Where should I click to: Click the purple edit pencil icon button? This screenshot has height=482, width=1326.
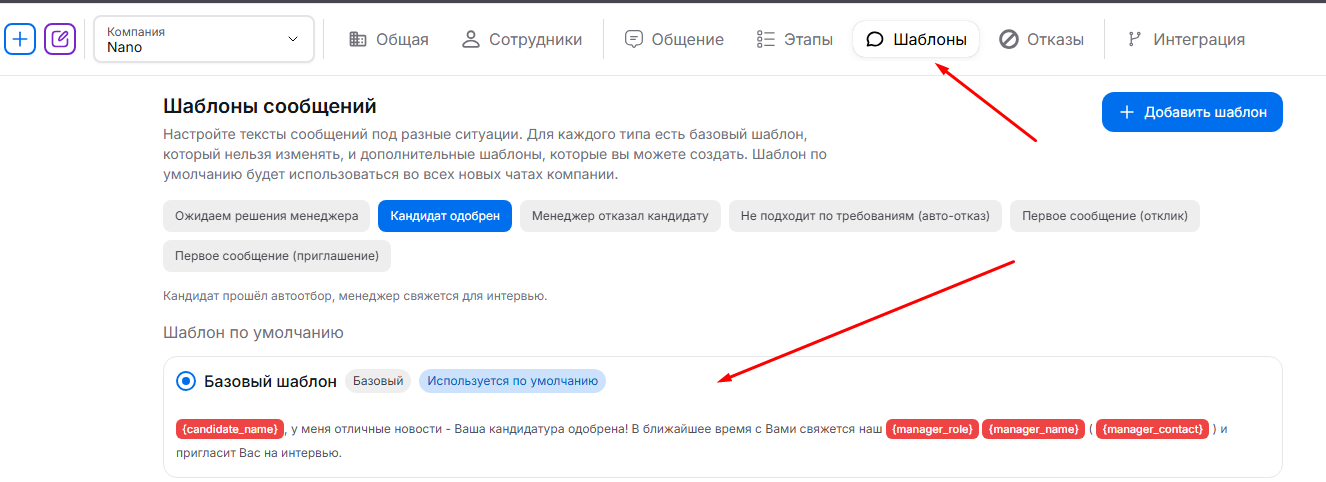[x=60, y=39]
